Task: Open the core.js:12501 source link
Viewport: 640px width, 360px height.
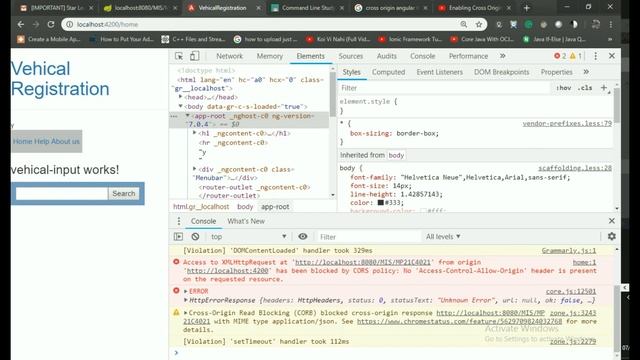Action: 571,291
